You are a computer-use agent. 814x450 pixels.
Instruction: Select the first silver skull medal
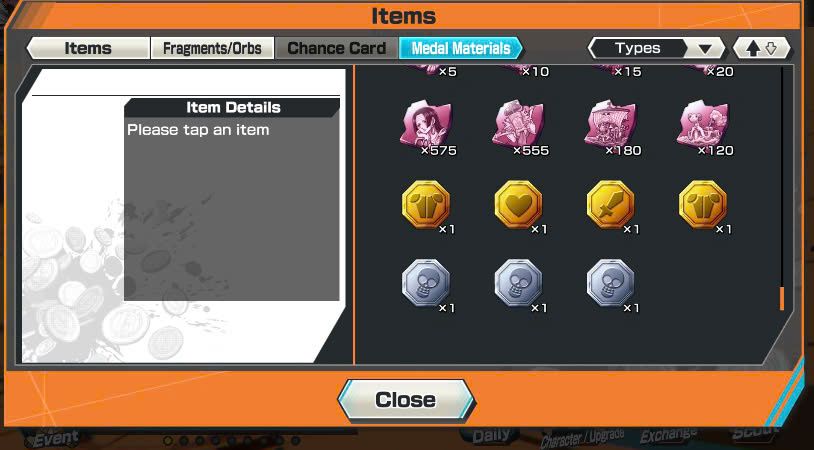(426, 283)
